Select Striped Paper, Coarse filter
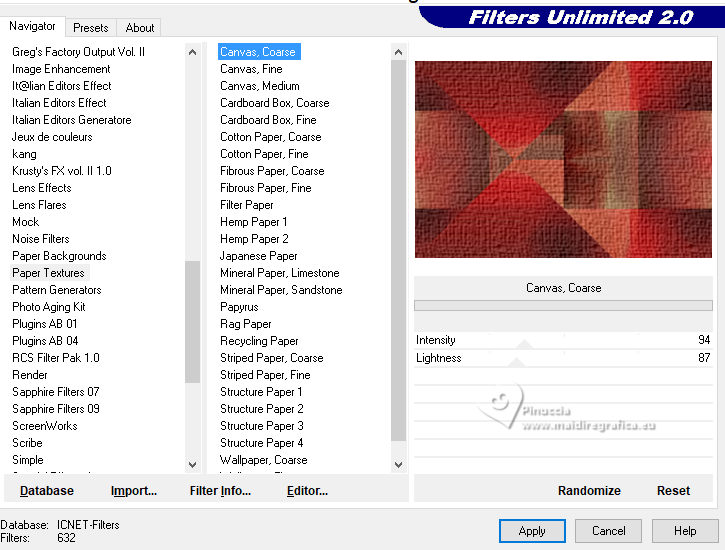This screenshot has width=725, height=550. point(271,358)
